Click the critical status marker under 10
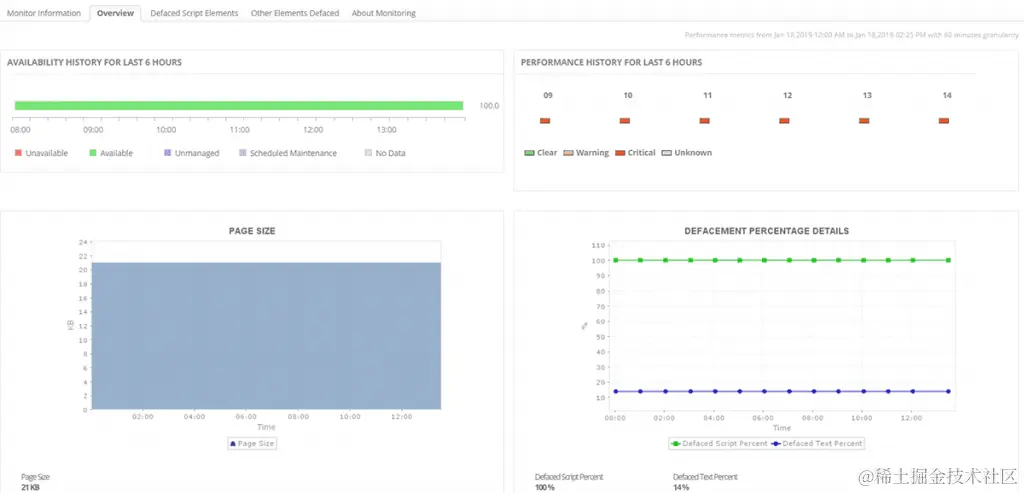The width and height of the screenshot is (1024, 493). click(624, 121)
